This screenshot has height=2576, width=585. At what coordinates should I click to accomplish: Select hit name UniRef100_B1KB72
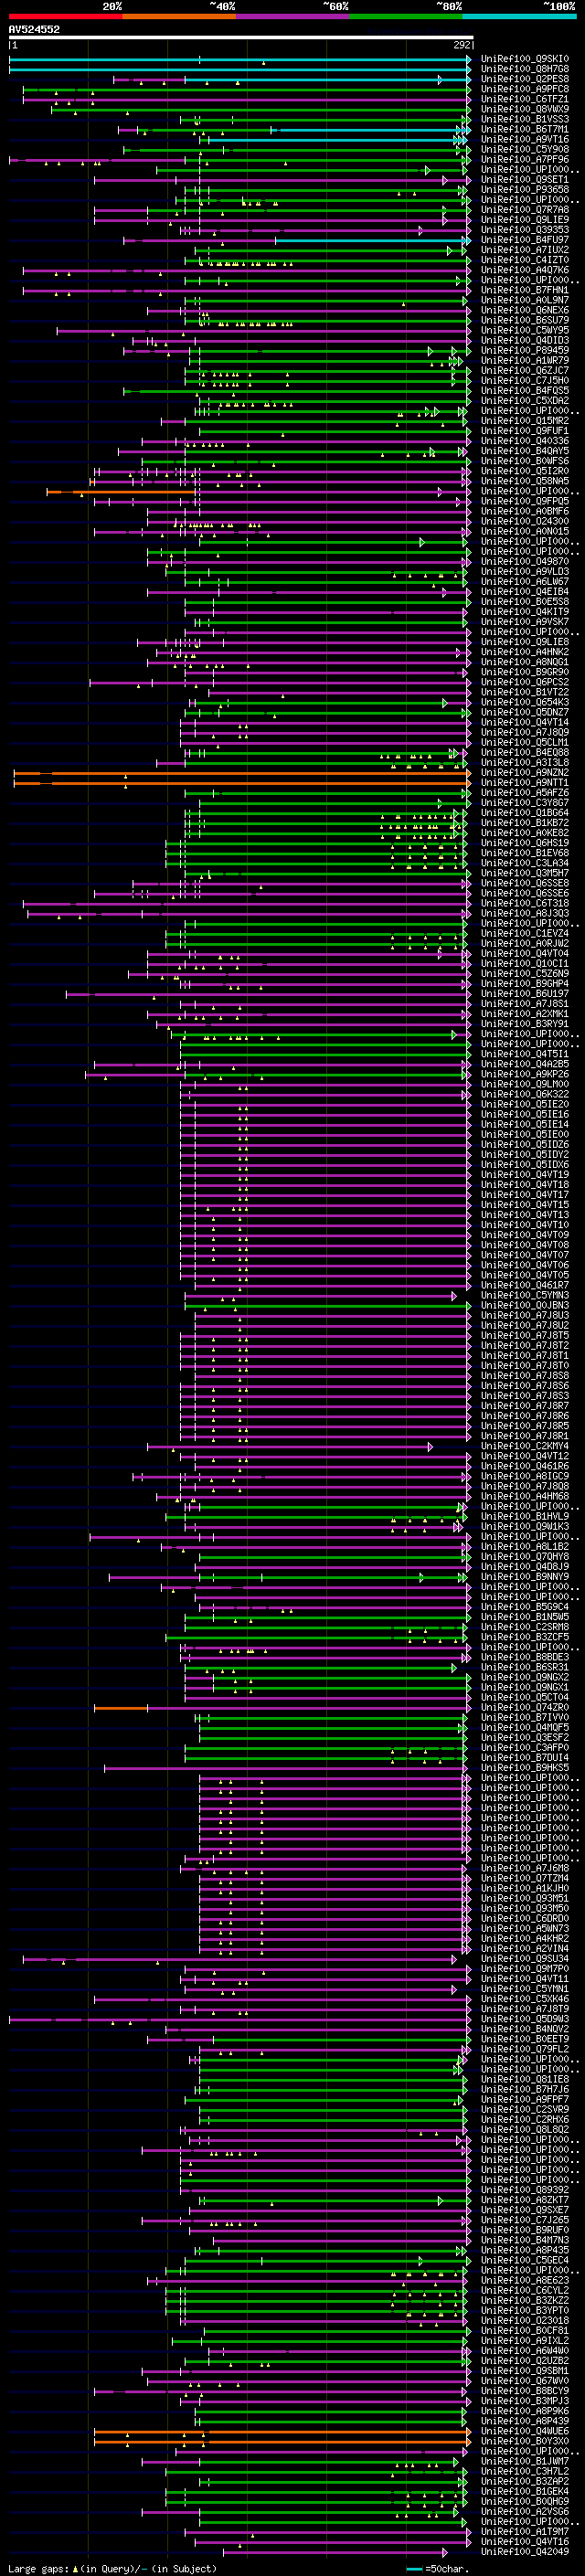pos(525,824)
